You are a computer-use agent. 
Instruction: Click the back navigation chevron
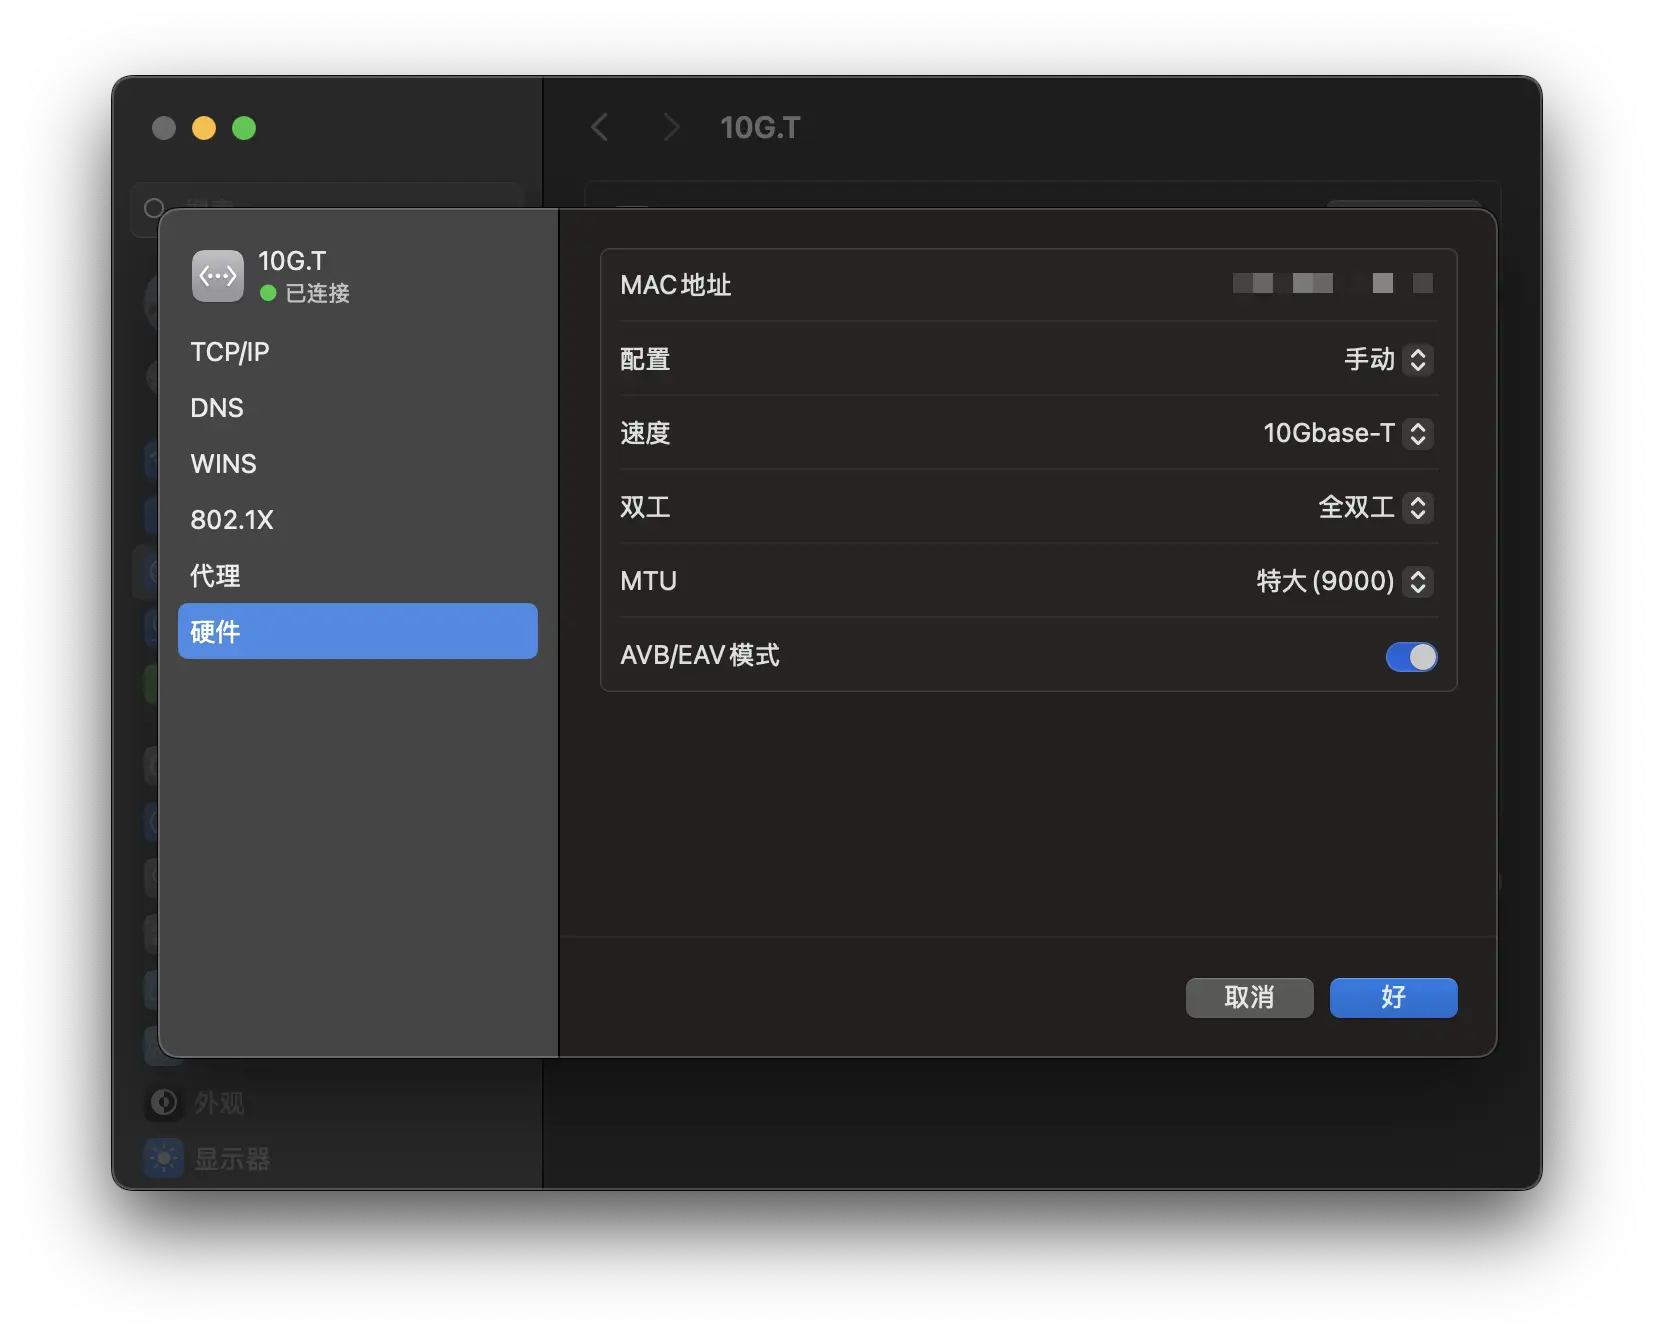click(600, 128)
